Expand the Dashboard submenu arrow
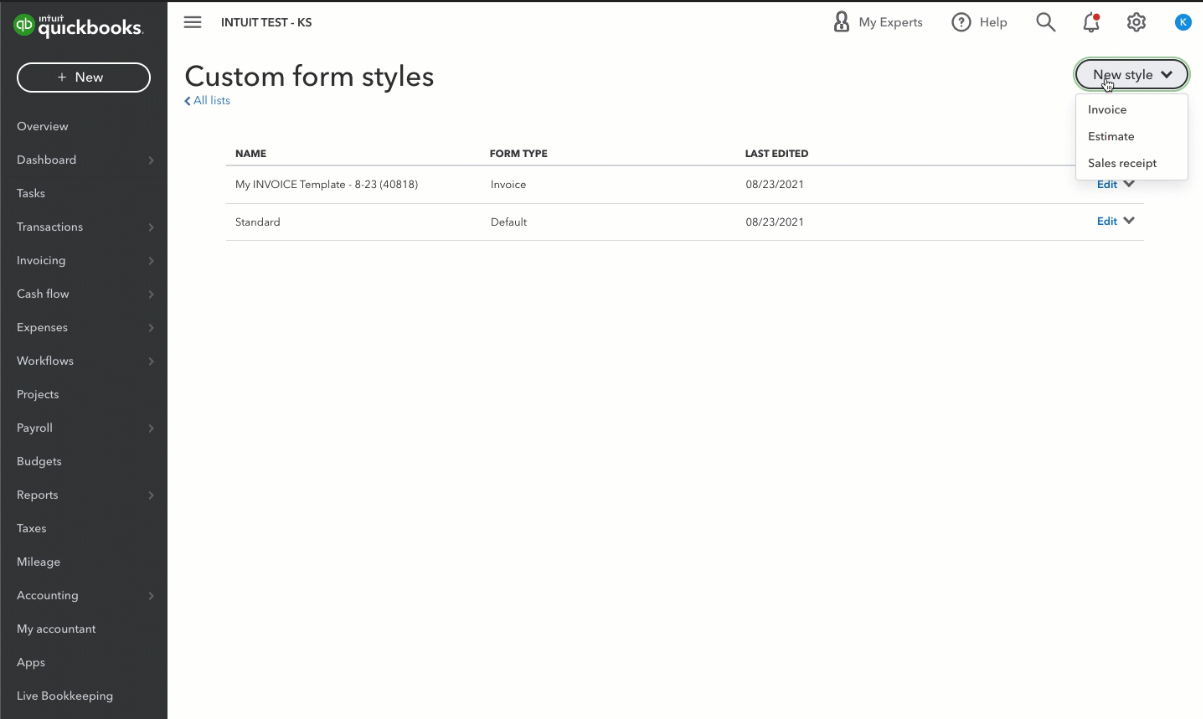The width and height of the screenshot is (1203, 719). point(151,160)
